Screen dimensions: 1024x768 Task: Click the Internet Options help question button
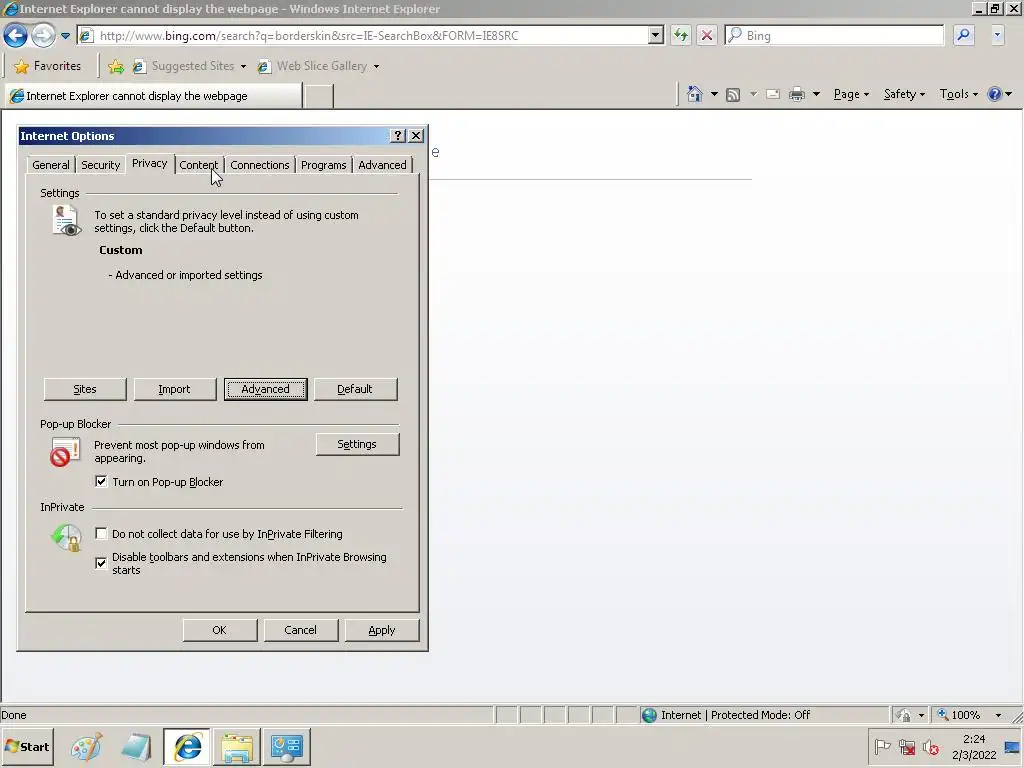click(398, 135)
